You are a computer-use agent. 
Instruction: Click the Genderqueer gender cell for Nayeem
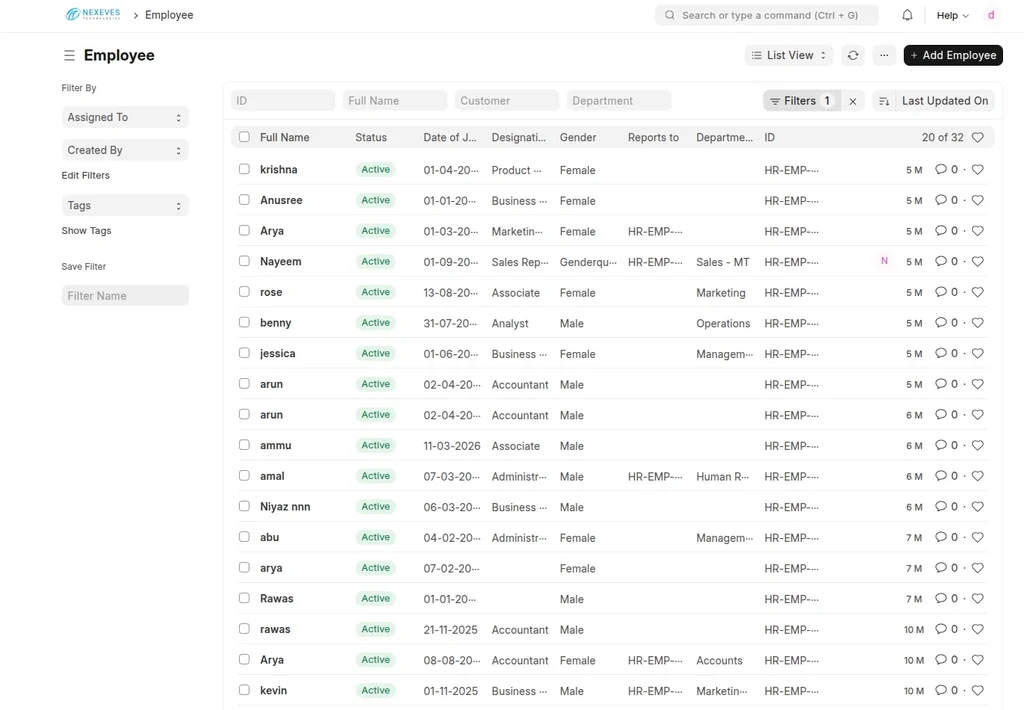588,262
